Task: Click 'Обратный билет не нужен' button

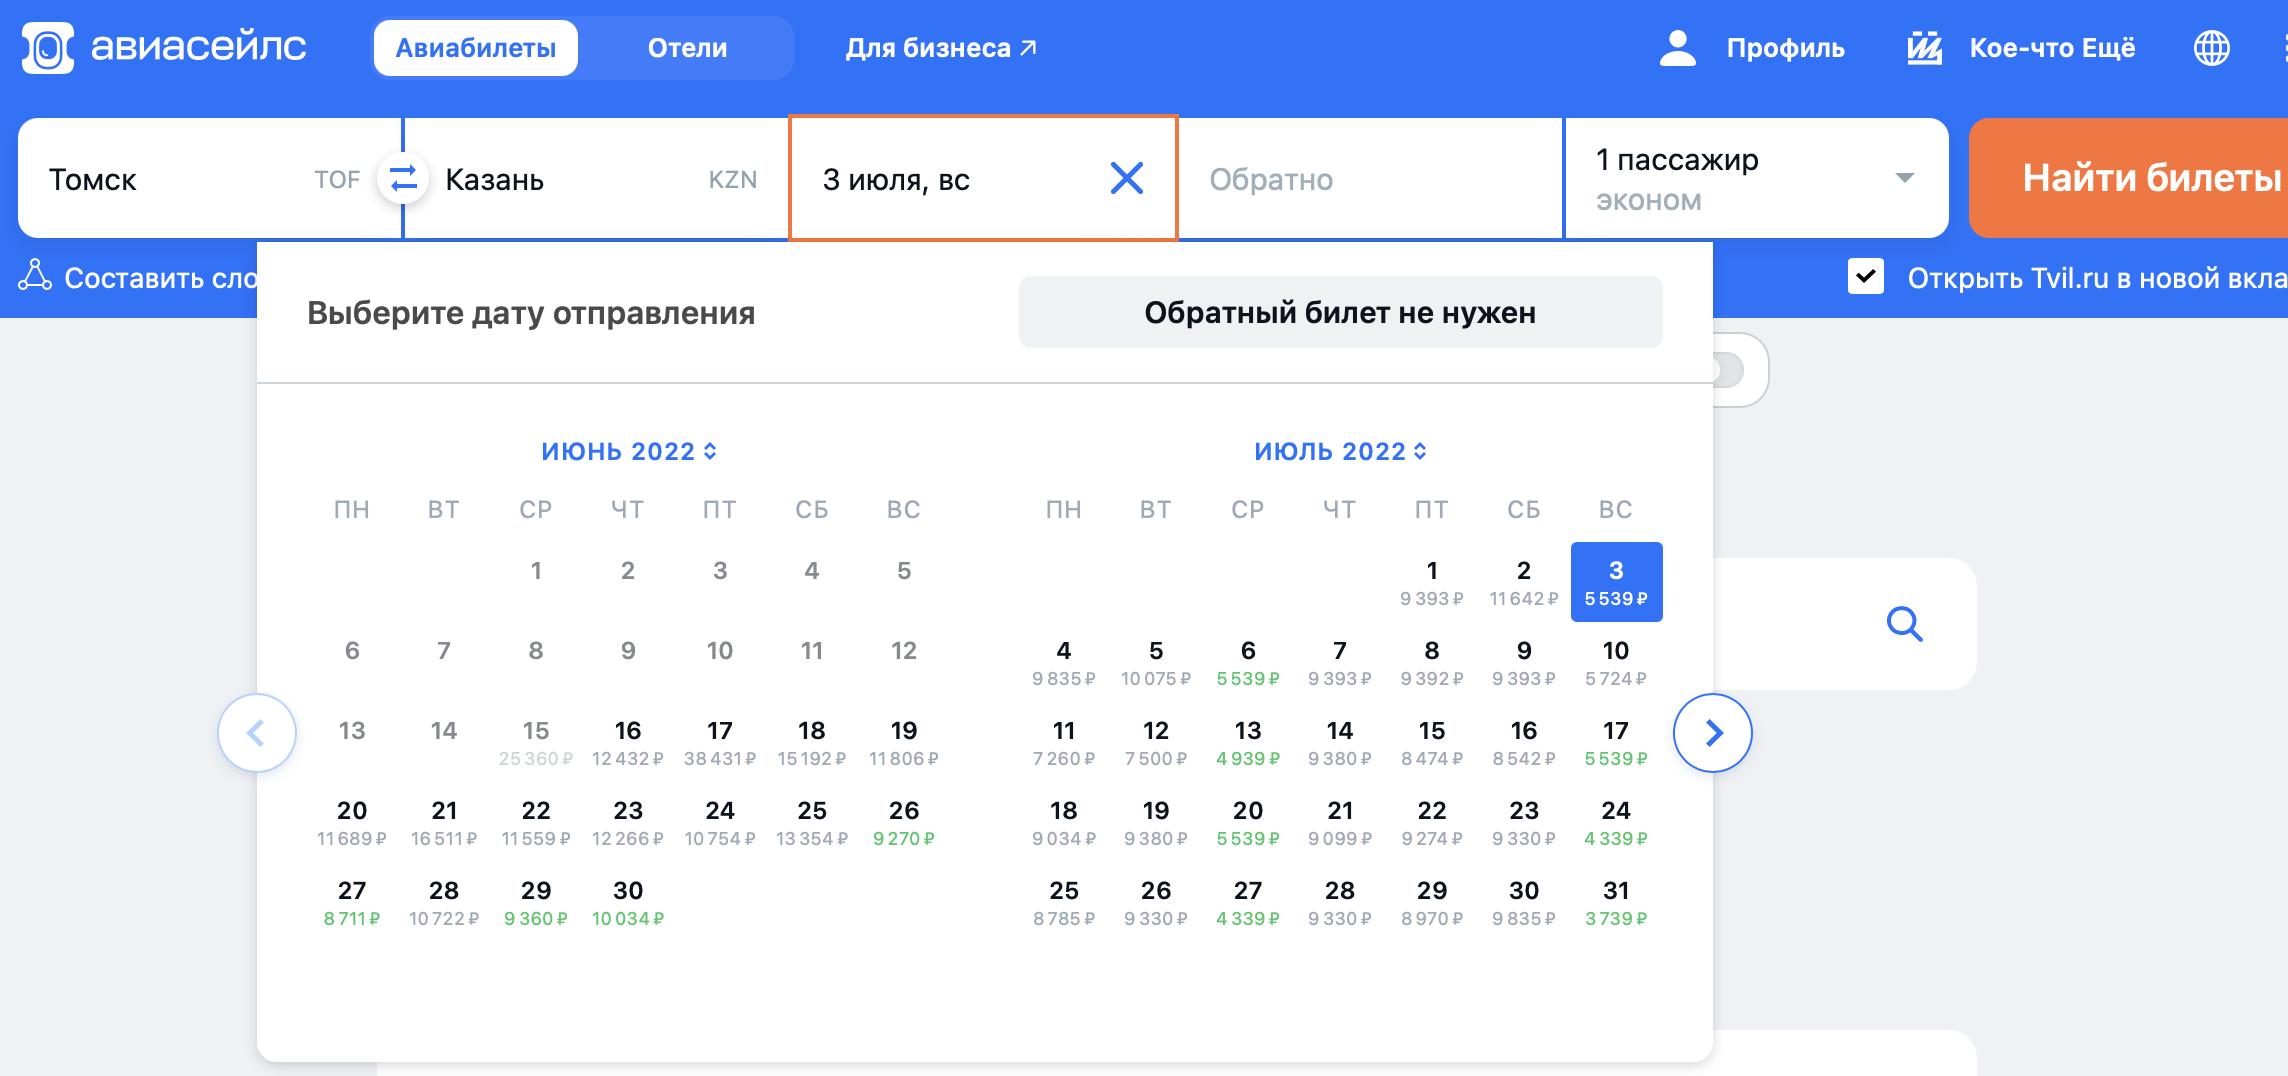Action: [x=1340, y=312]
